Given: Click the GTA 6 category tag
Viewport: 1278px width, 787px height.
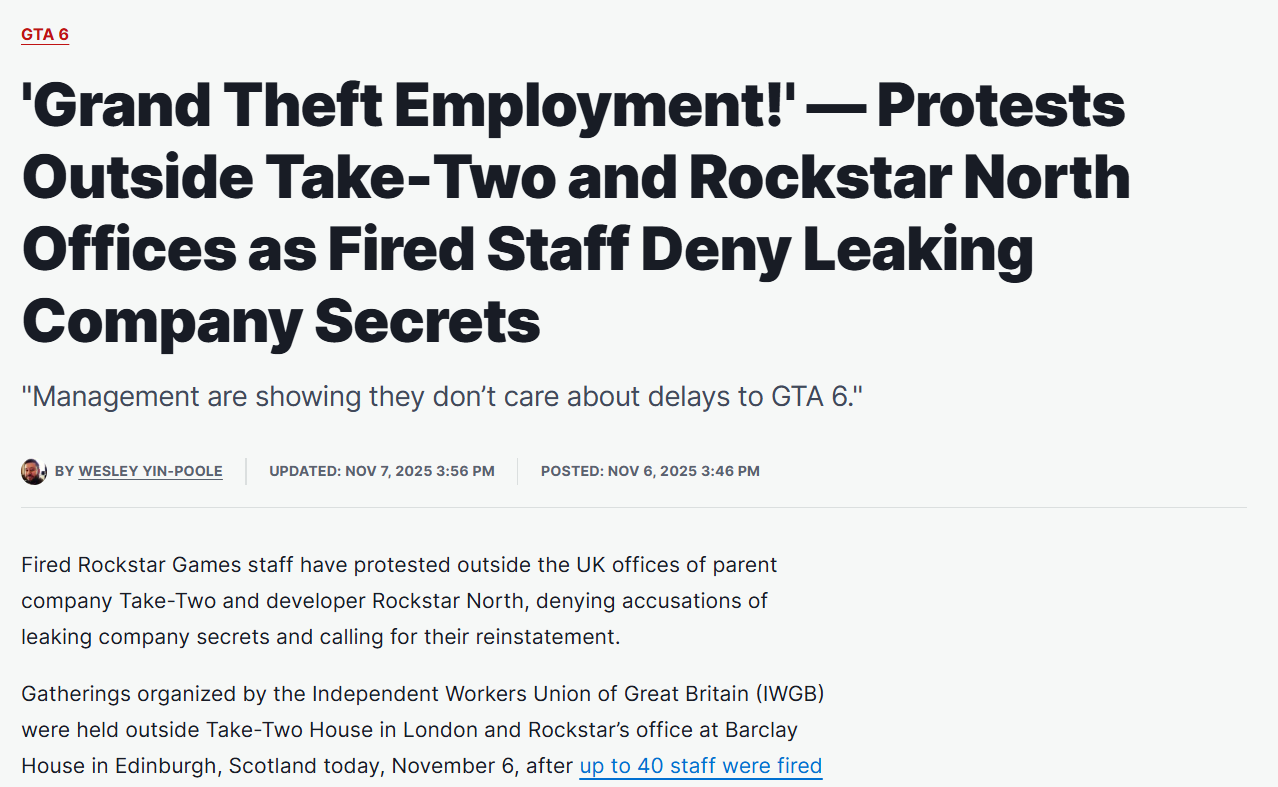Looking at the screenshot, I should (x=45, y=35).
